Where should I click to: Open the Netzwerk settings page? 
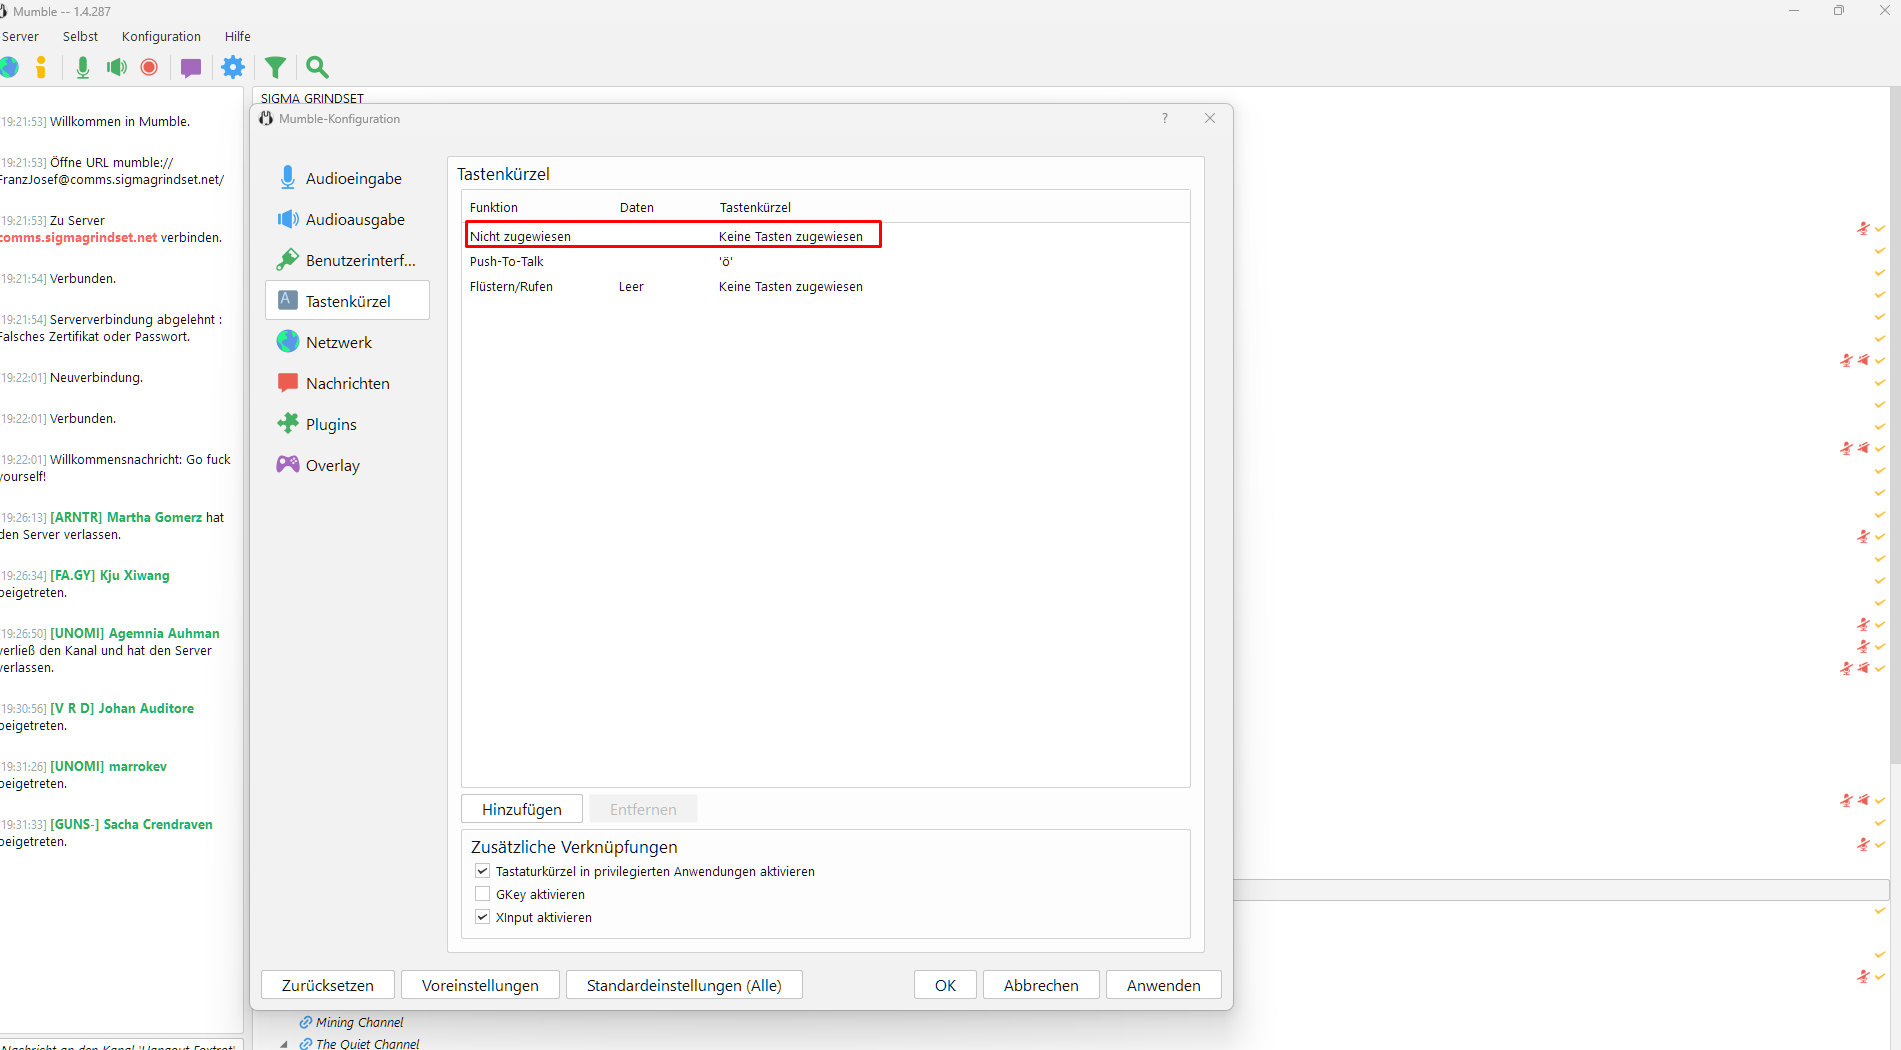tap(347, 342)
